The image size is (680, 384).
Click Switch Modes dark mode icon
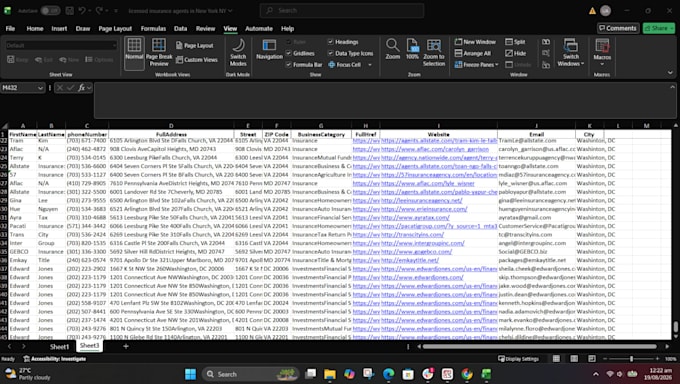238,46
